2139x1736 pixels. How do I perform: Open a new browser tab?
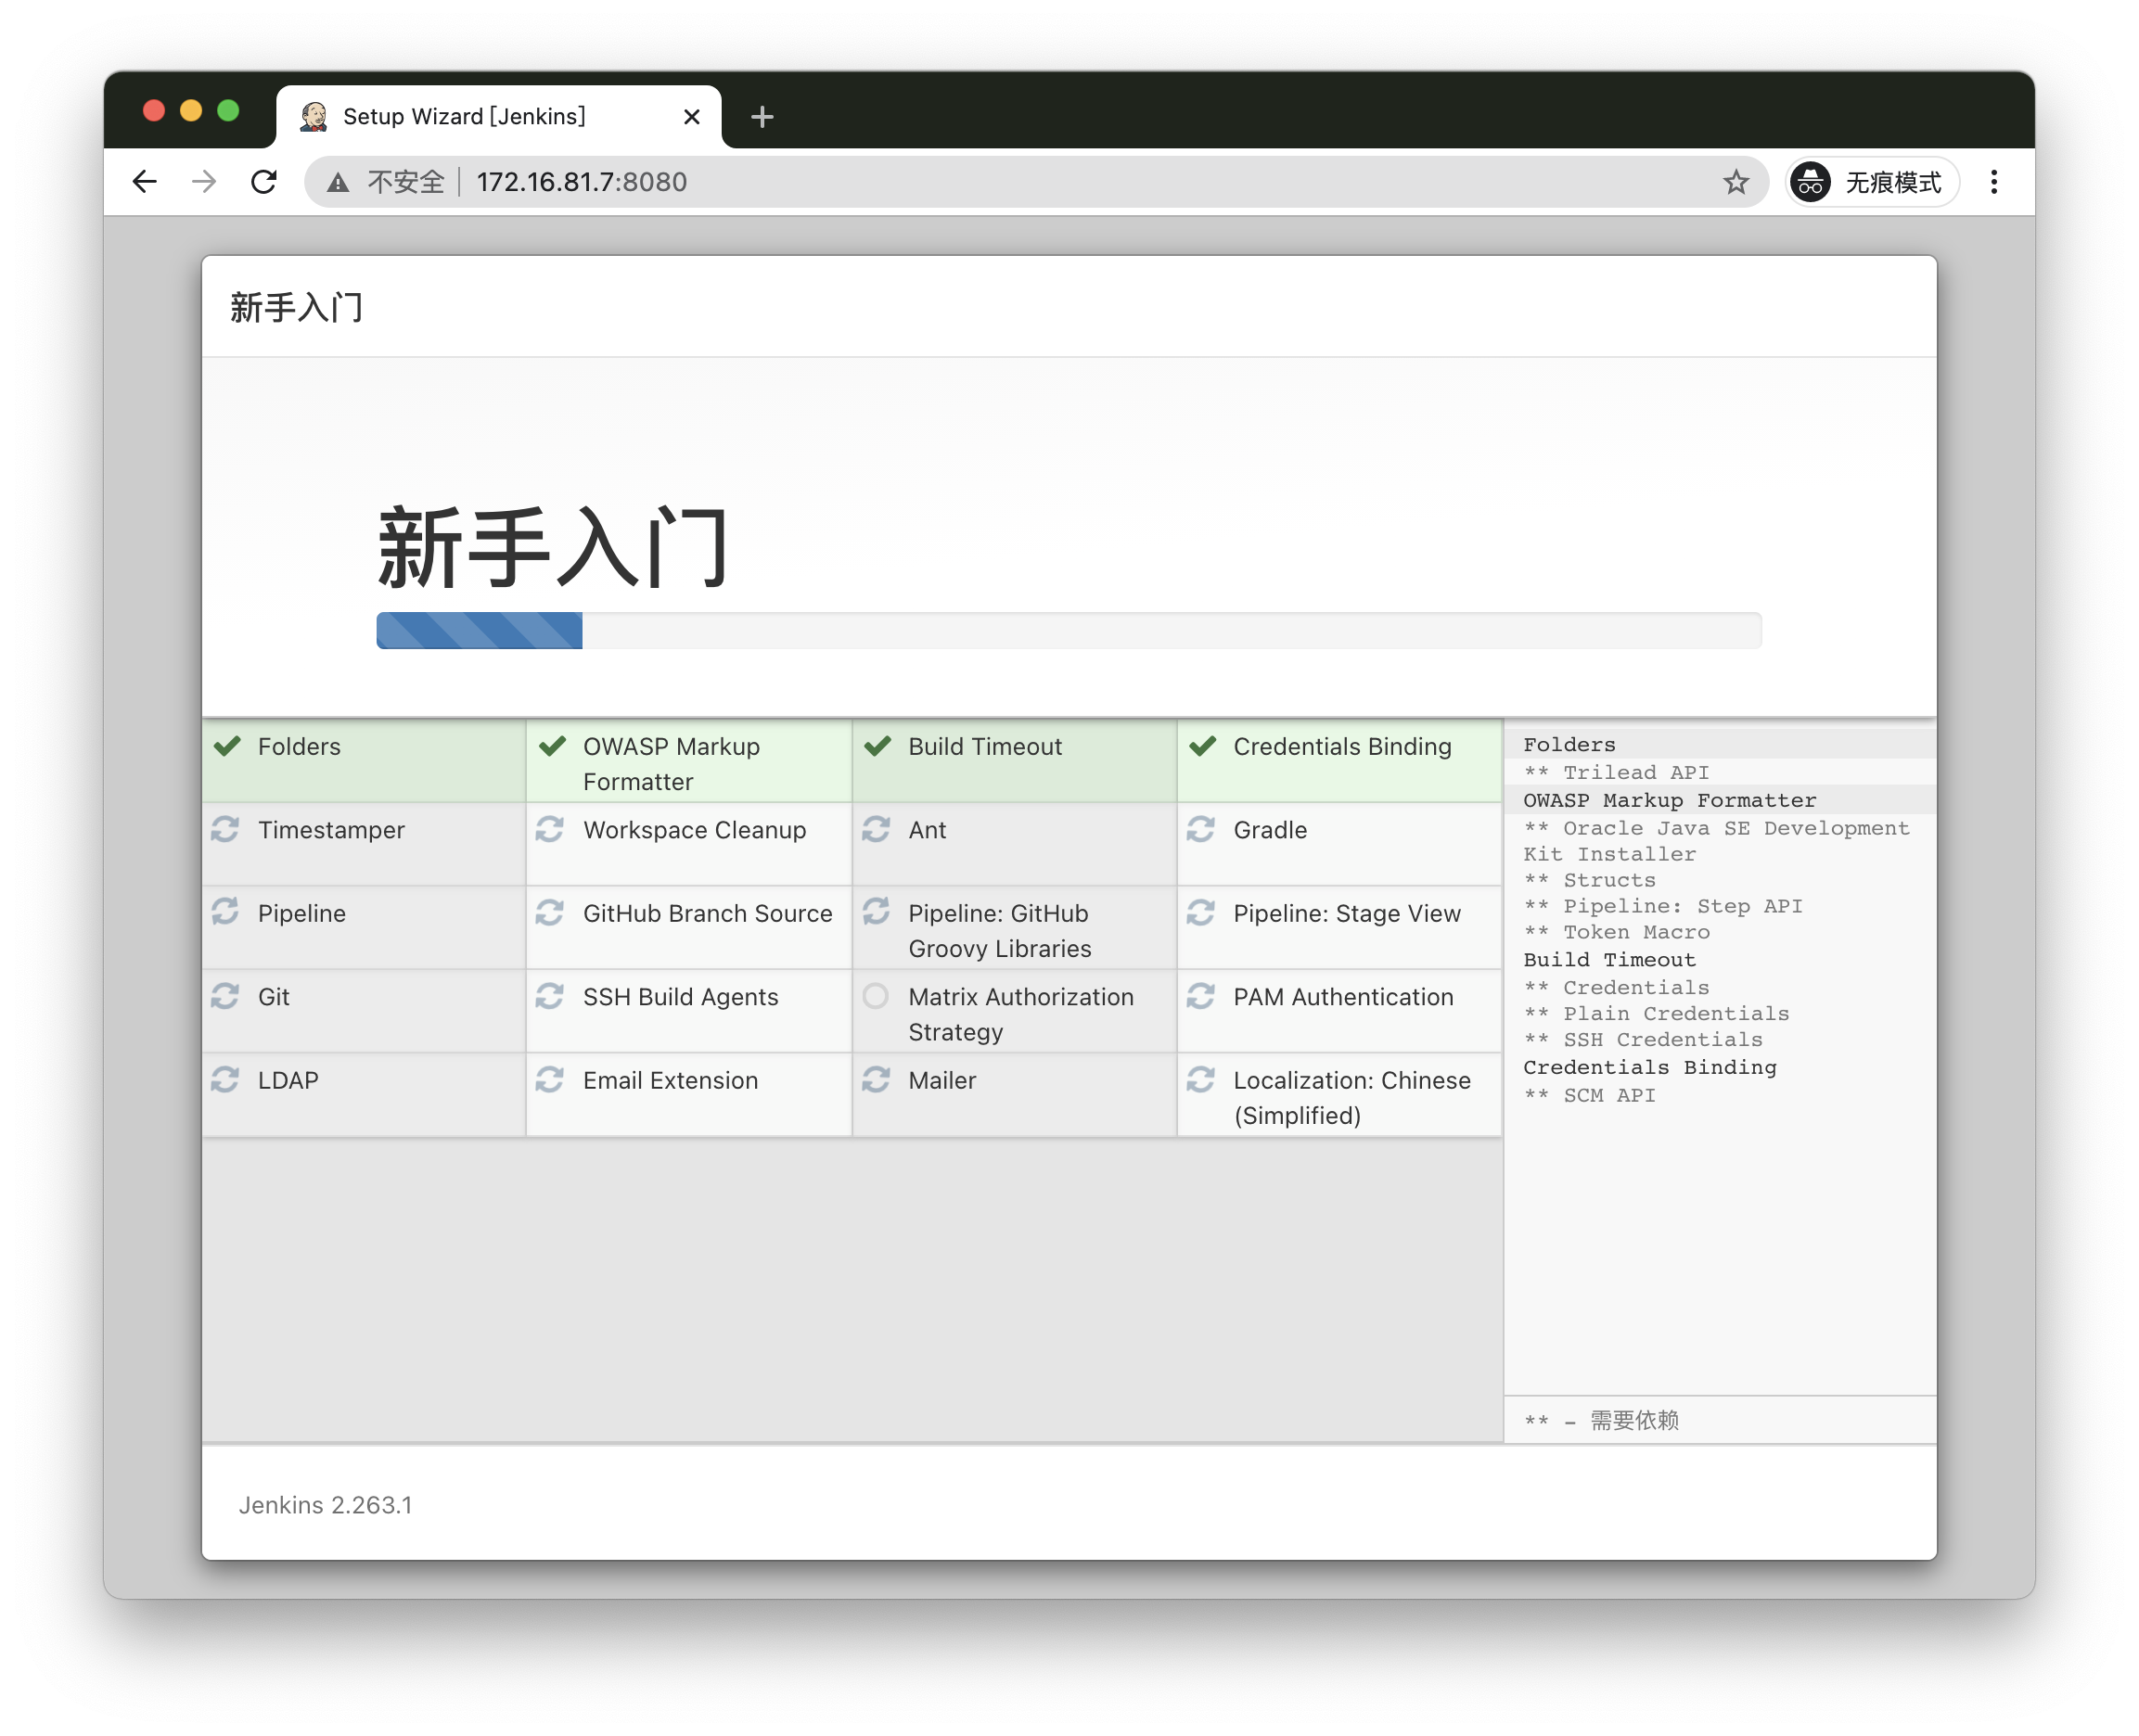pyautogui.click(x=762, y=117)
